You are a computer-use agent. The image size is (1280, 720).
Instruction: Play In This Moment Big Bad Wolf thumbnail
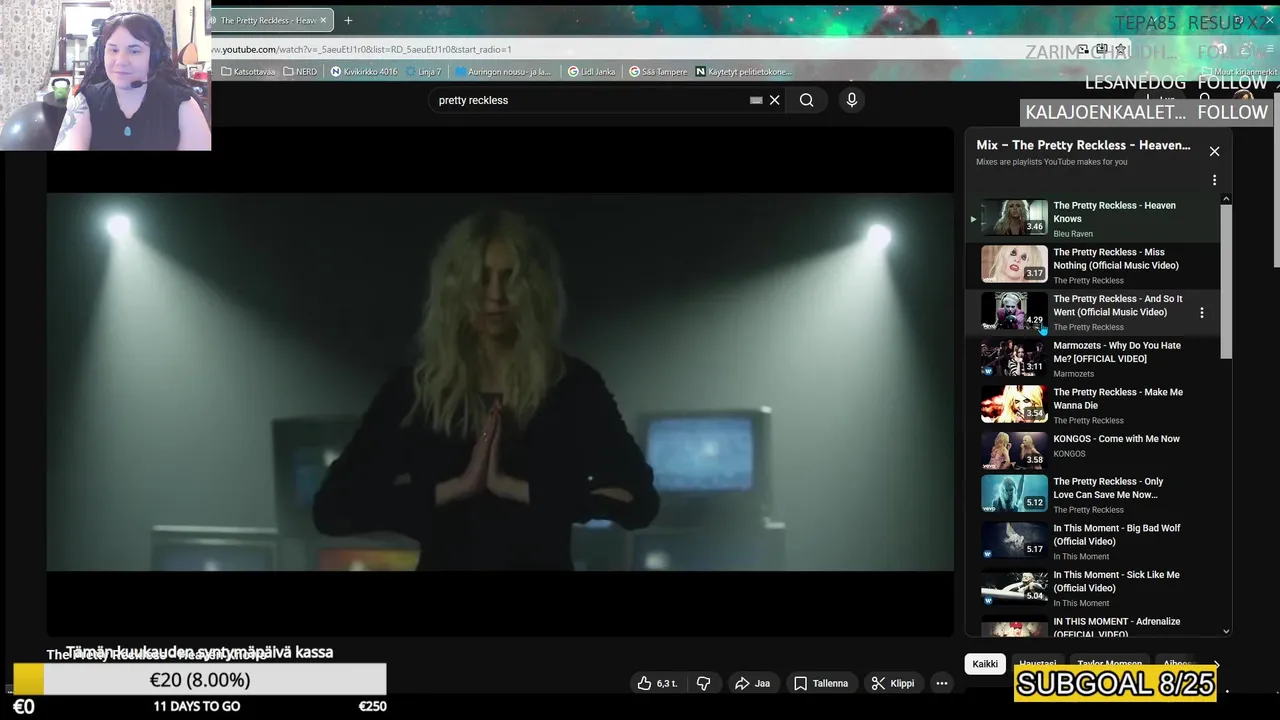[1014, 541]
